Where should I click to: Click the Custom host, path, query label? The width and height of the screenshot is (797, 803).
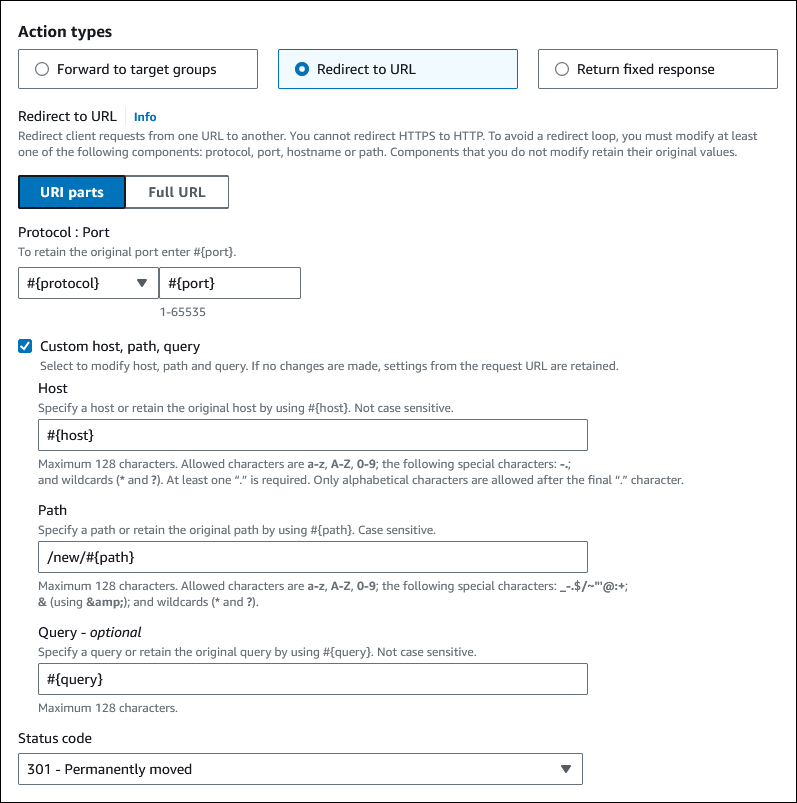click(120, 347)
